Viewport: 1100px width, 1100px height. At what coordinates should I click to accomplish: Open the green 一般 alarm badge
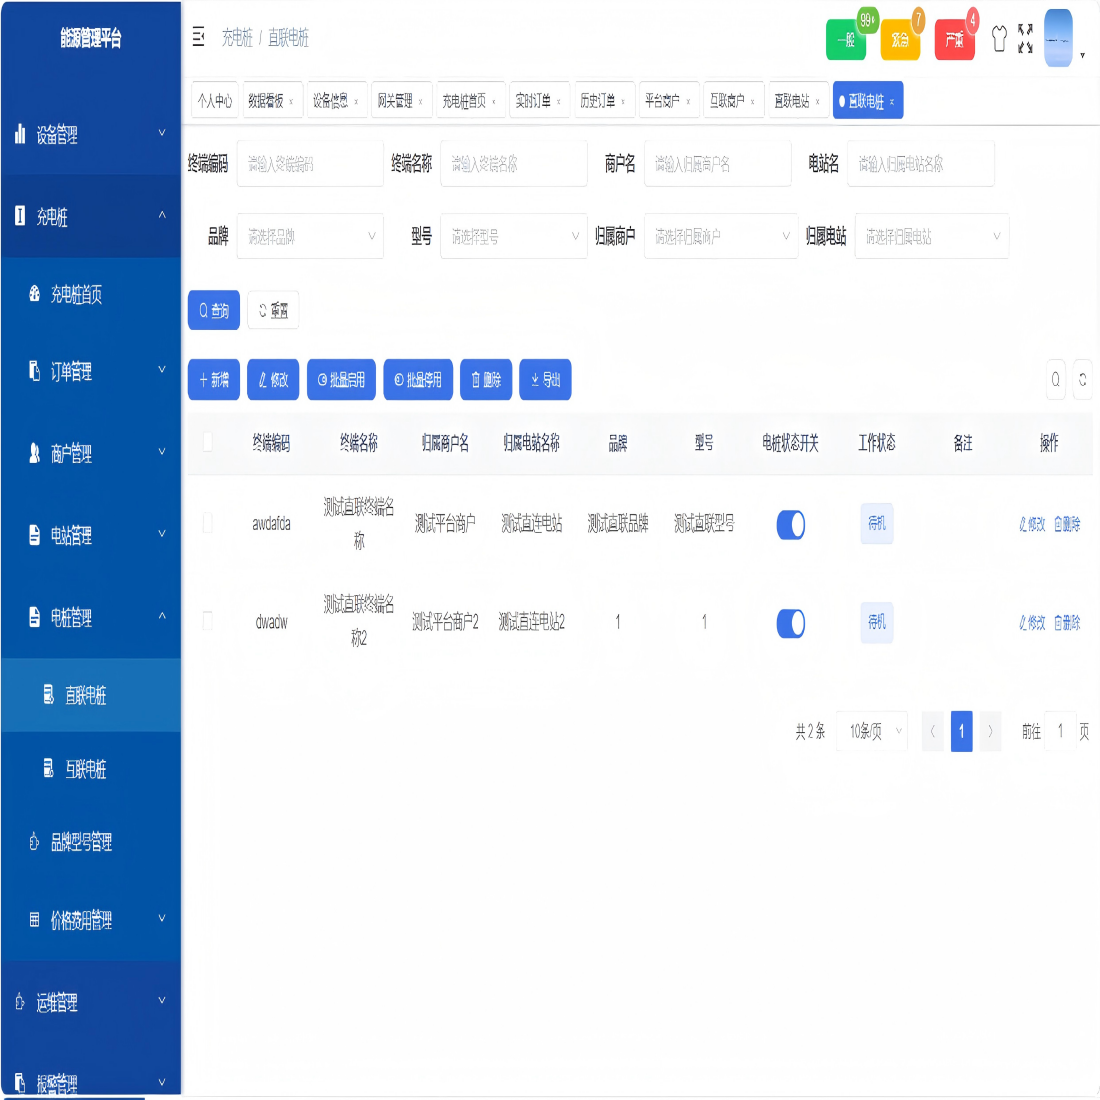click(845, 40)
